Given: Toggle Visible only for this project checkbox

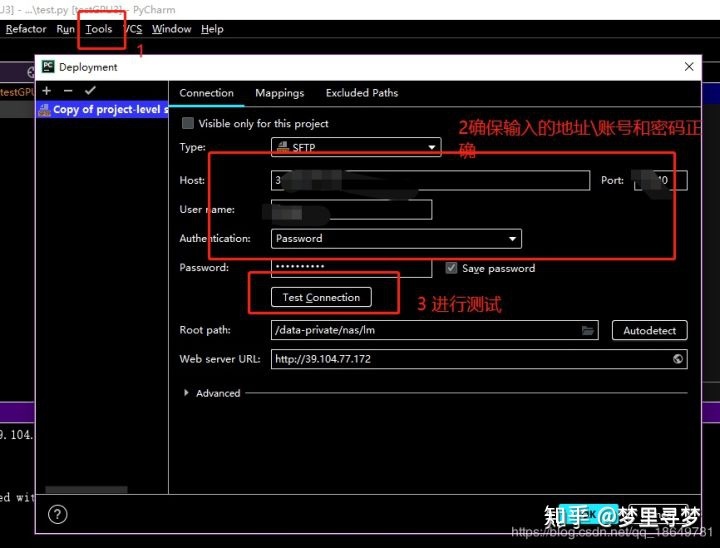Looking at the screenshot, I should (188, 123).
